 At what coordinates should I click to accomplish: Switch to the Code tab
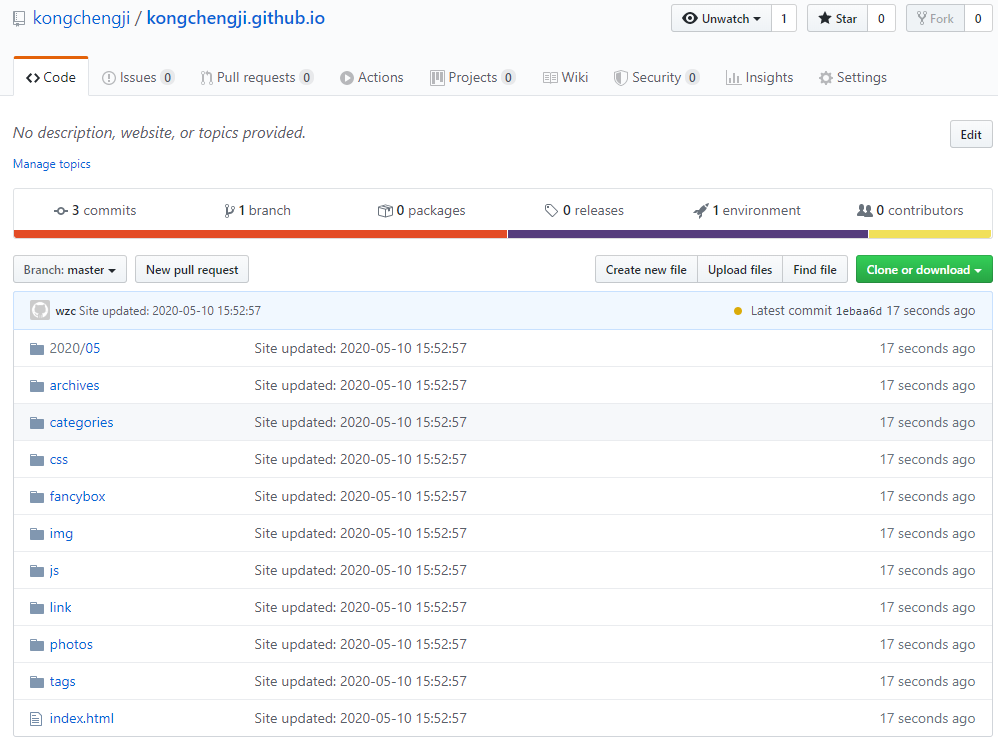tap(51, 77)
